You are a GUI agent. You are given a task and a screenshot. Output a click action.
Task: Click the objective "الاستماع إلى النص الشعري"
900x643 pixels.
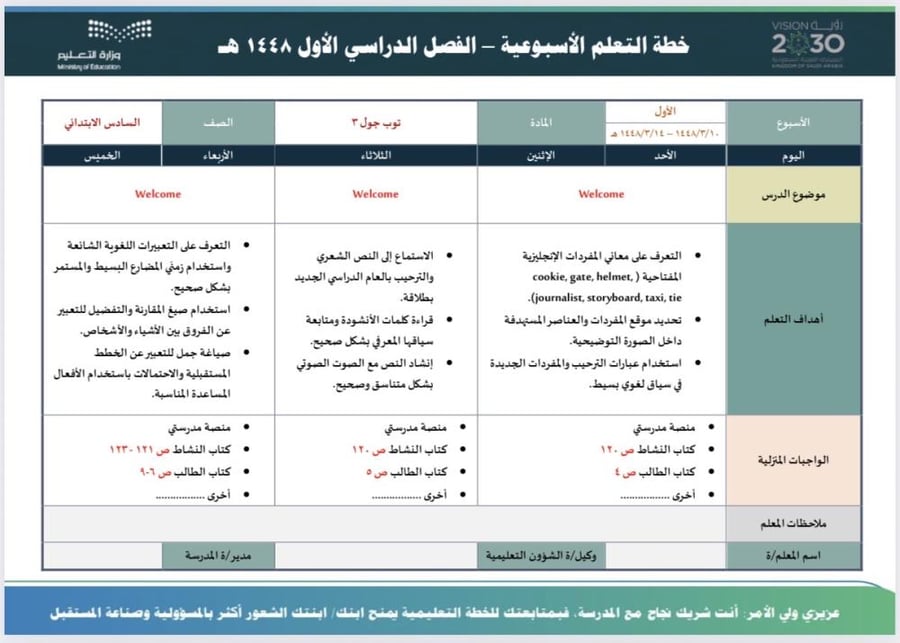375,255
